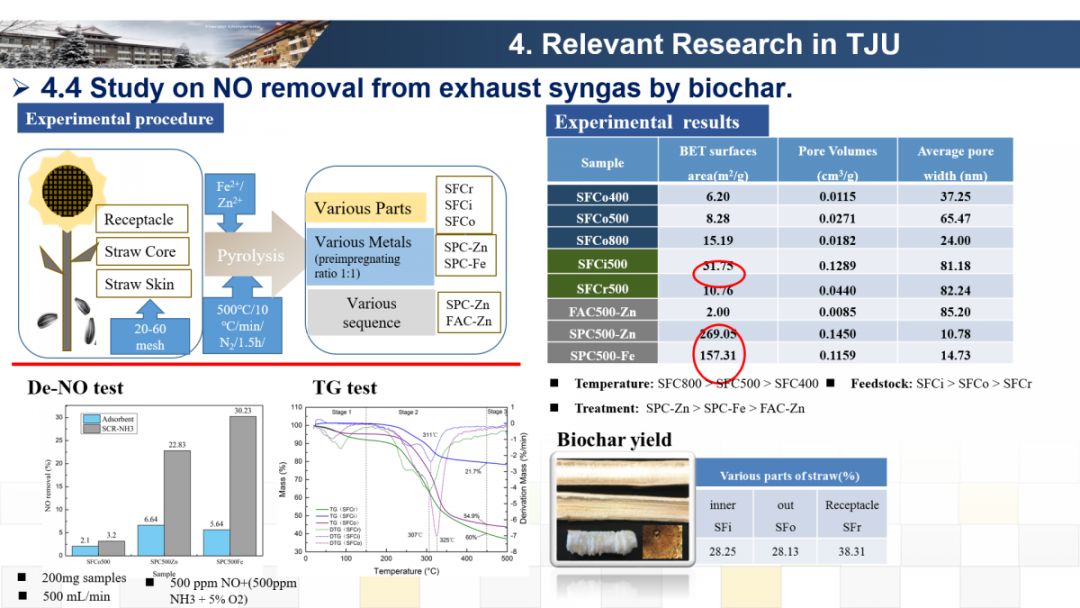
Task: Select the 'Various Parts' yellow box
Action: click(x=366, y=208)
